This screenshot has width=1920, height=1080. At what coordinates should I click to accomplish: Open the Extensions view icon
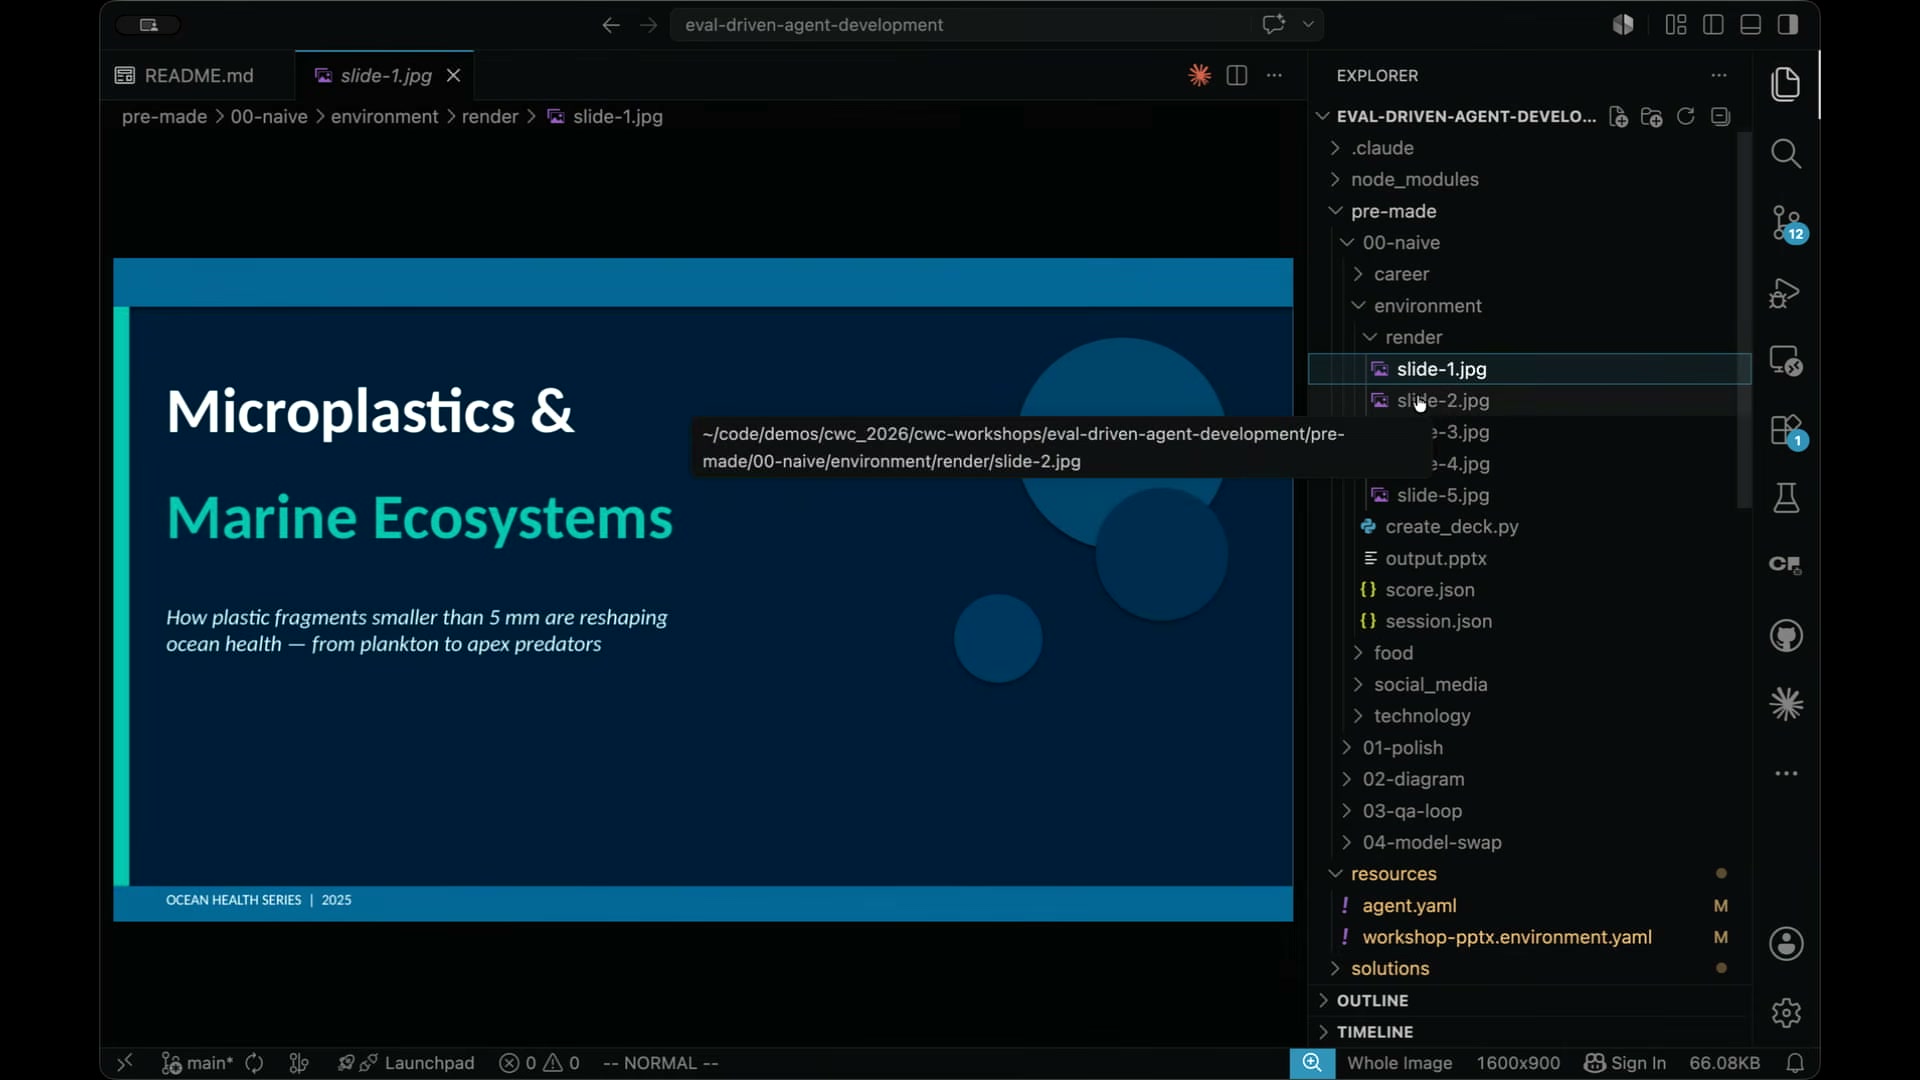pos(1786,431)
